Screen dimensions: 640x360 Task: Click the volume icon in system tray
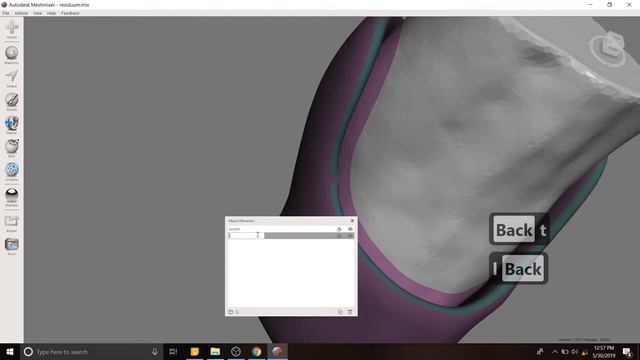574,351
